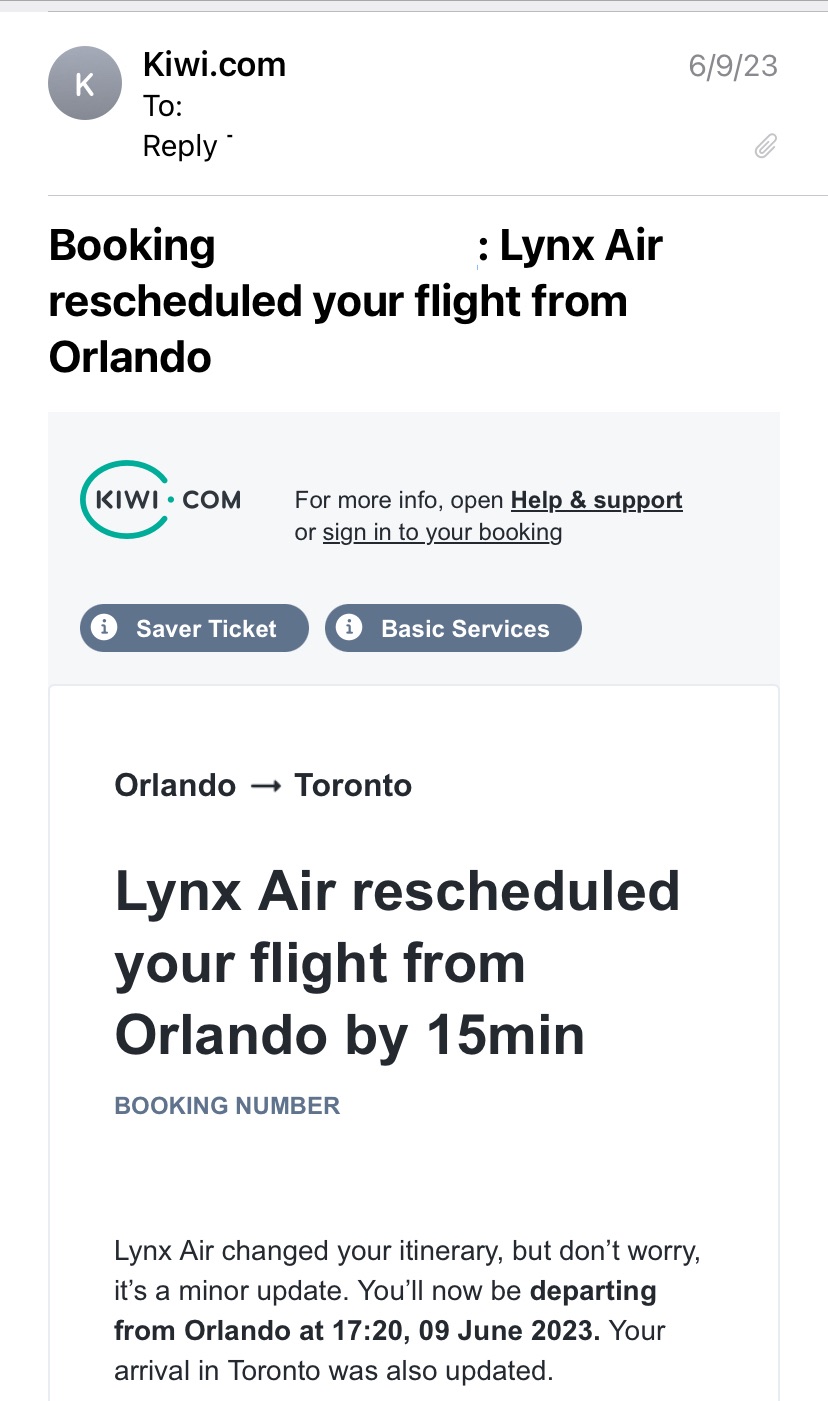Viewport: 828px width, 1401px height.
Task: Select 'Orlando' in the route header
Action: tap(175, 786)
